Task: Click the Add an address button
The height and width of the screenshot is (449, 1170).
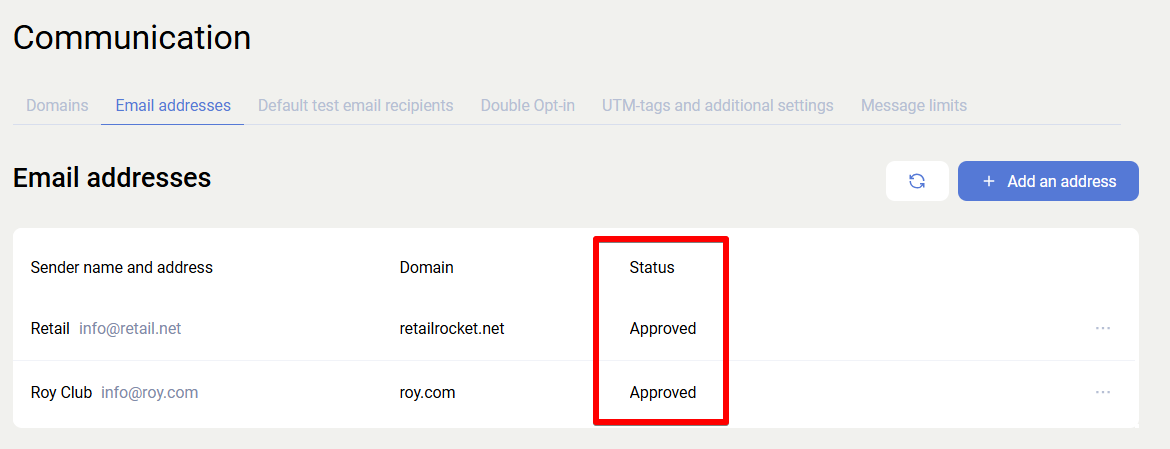Action: click(x=1048, y=181)
